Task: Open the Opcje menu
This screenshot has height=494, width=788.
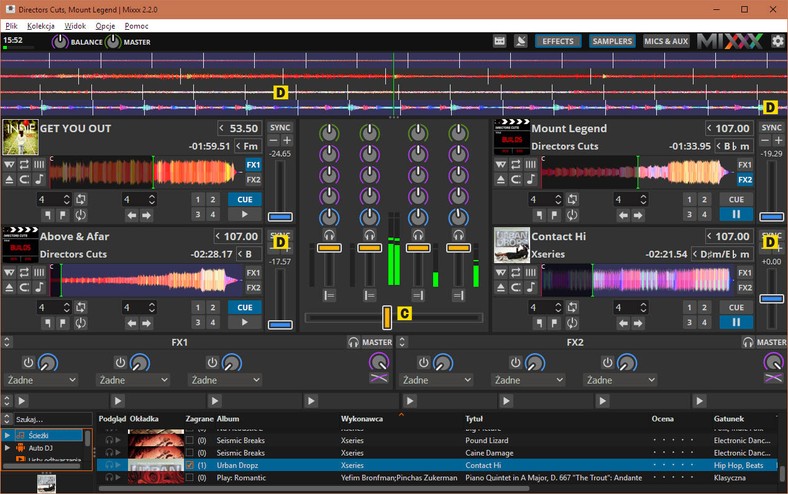Action: (x=105, y=25)
